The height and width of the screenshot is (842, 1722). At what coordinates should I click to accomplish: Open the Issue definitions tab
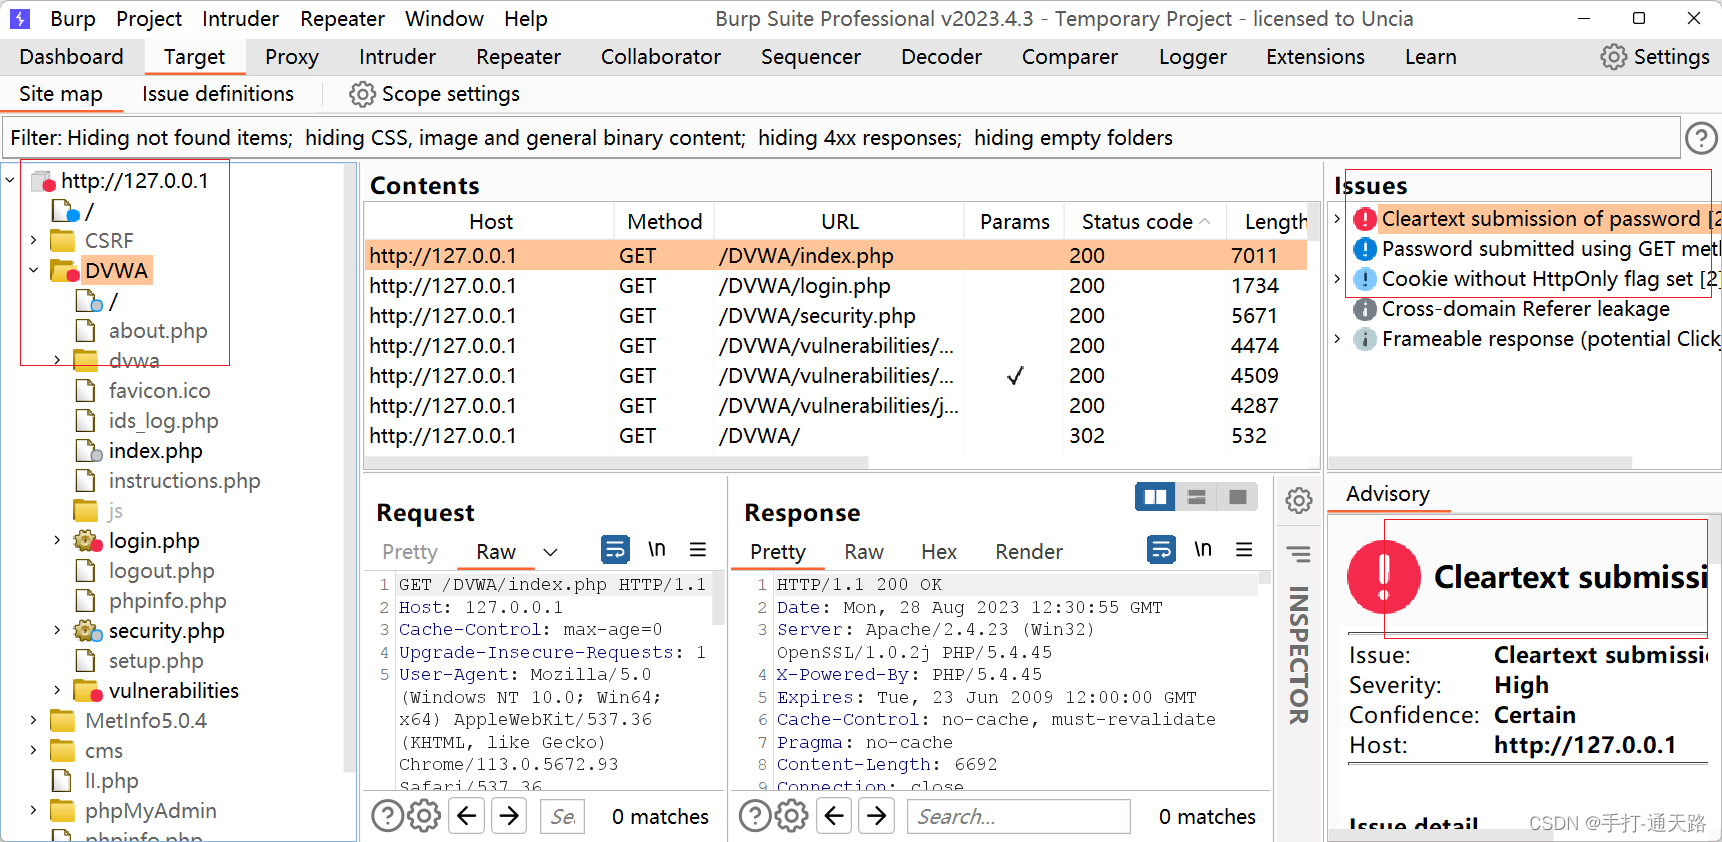218,94
